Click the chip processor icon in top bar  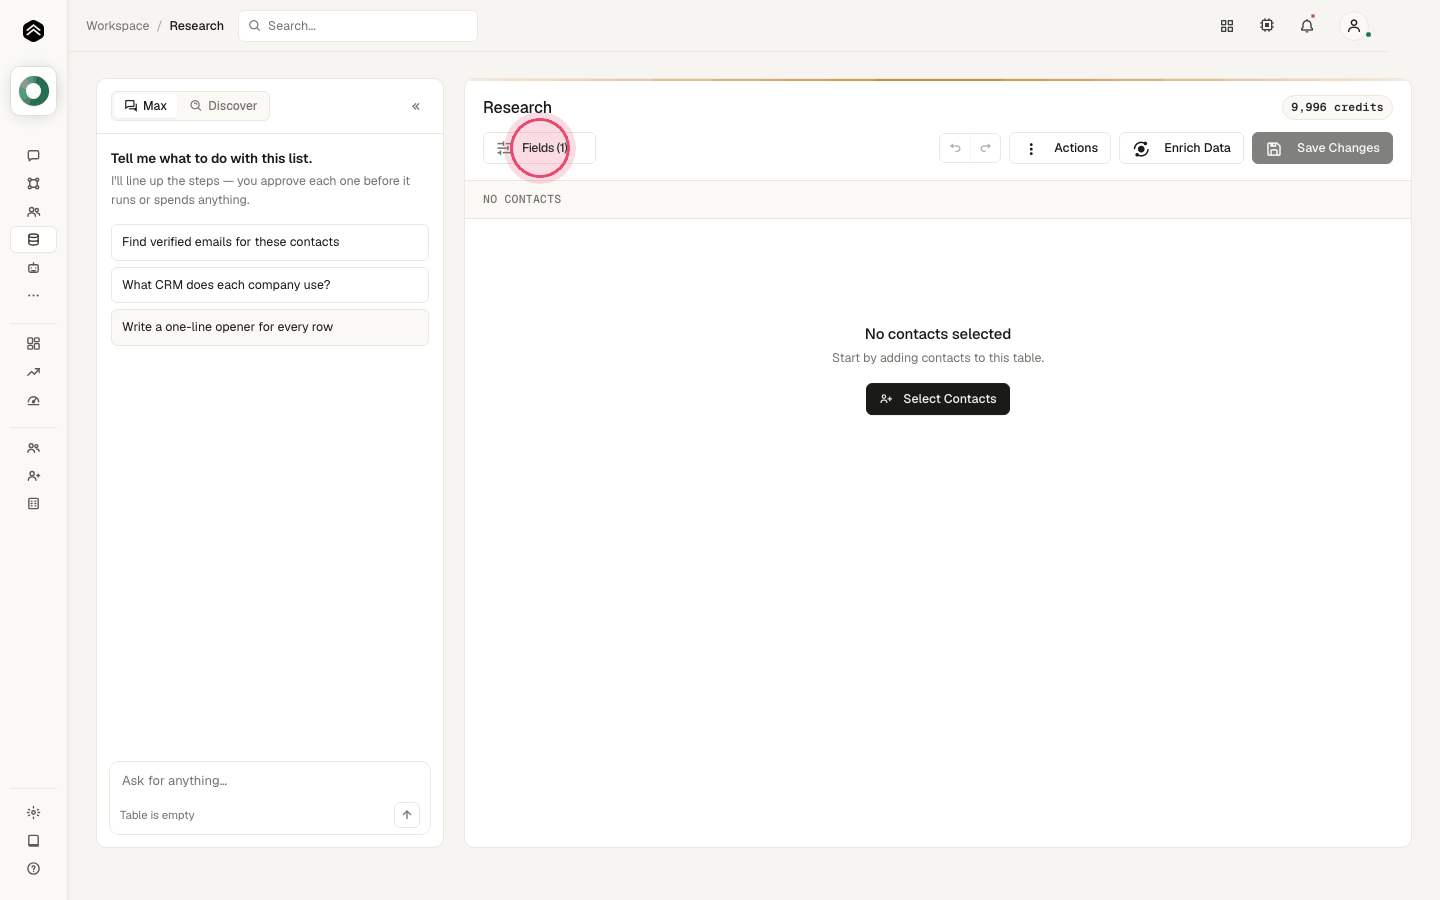coord(1267,26)
